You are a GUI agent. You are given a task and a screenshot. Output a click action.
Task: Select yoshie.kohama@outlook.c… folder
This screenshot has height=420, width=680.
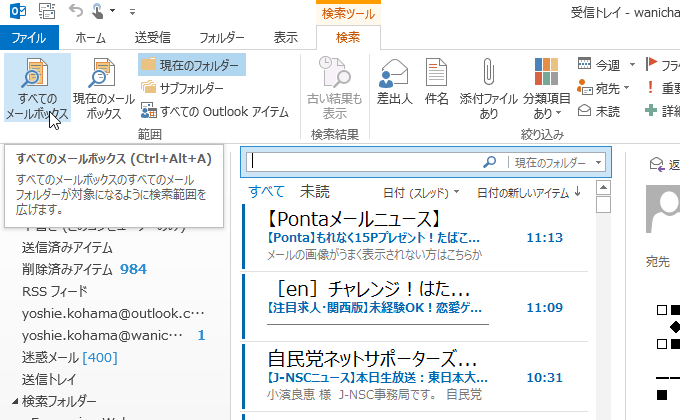point(113,313)
